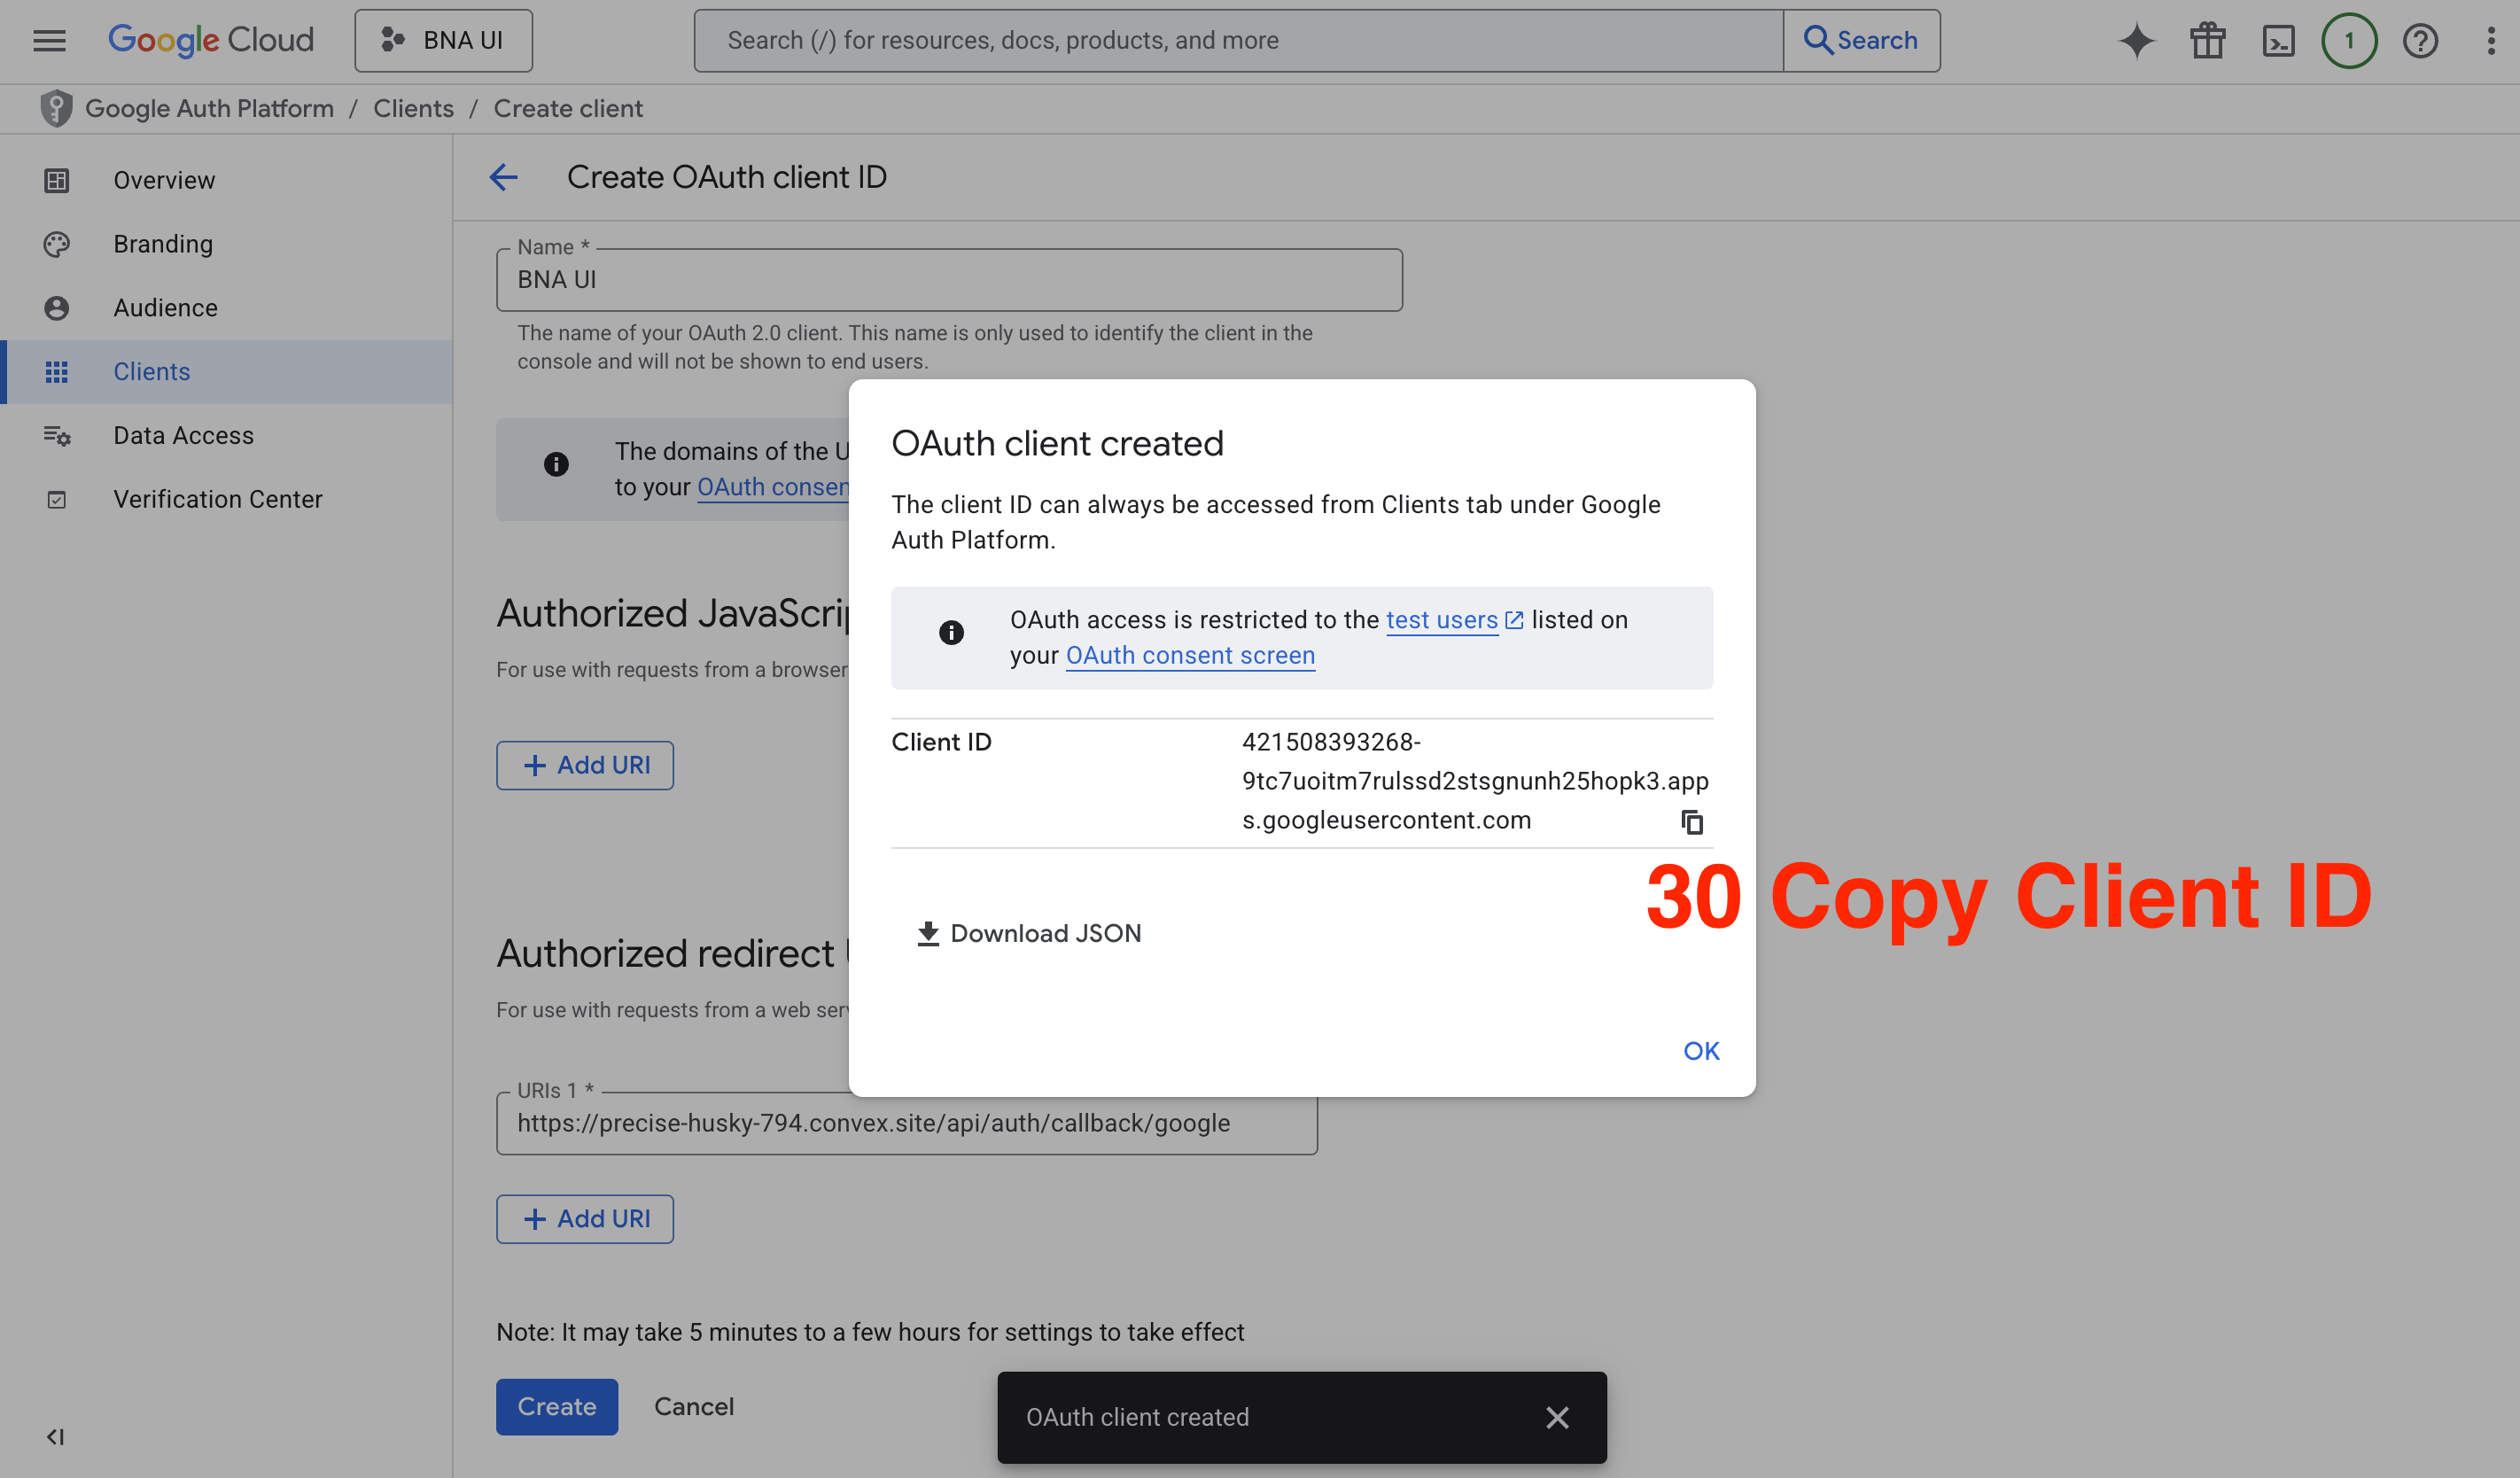Select Clients in the sidebar
2520x1478 pixels.
pos(228,372)
